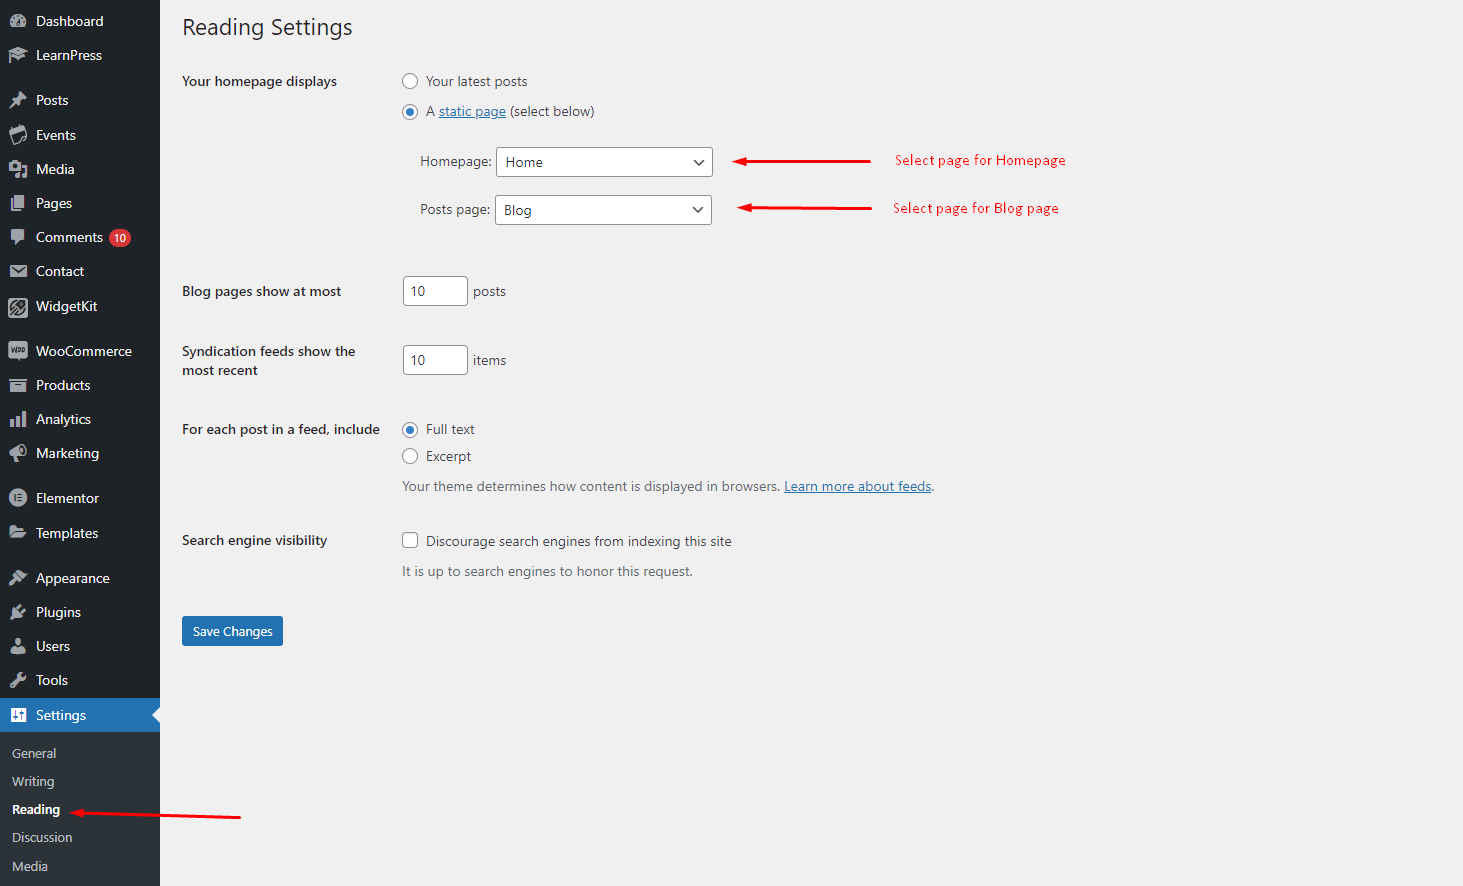Open the Homepage dropdown showing Home
Image resolution: width=1463 pixels, height=886 pixels.
click(x=604, y=162)
